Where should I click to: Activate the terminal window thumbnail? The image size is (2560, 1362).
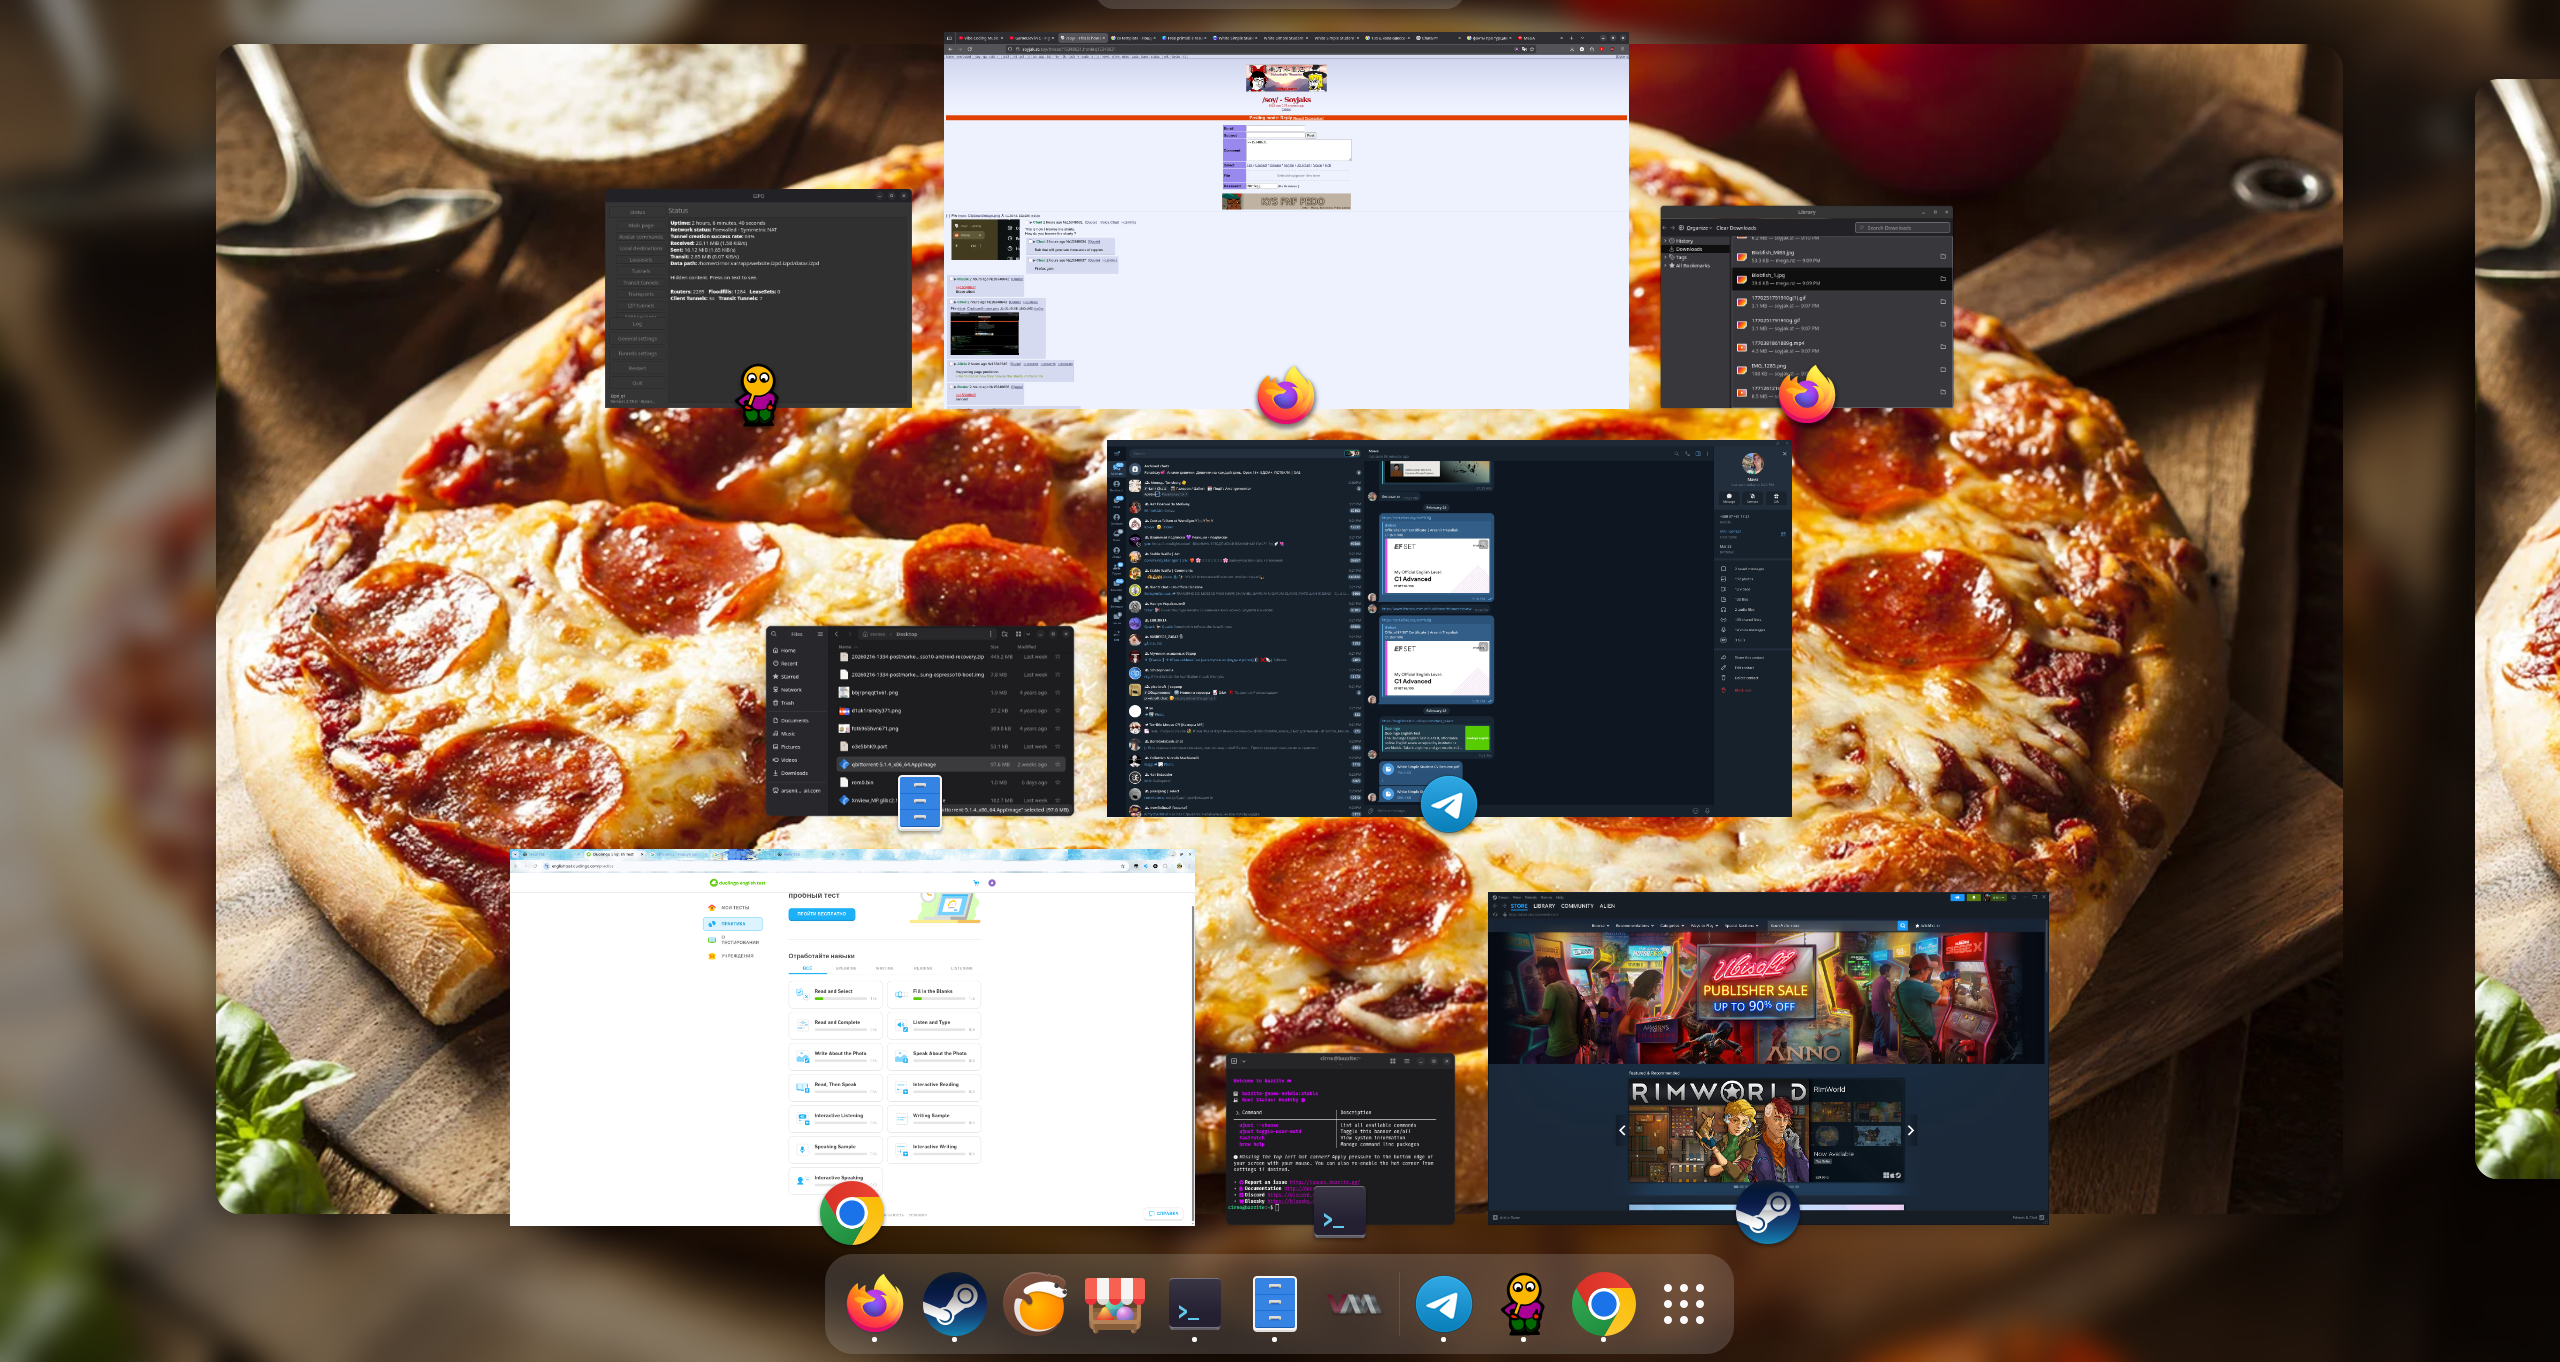(x=1340, y=1138)
